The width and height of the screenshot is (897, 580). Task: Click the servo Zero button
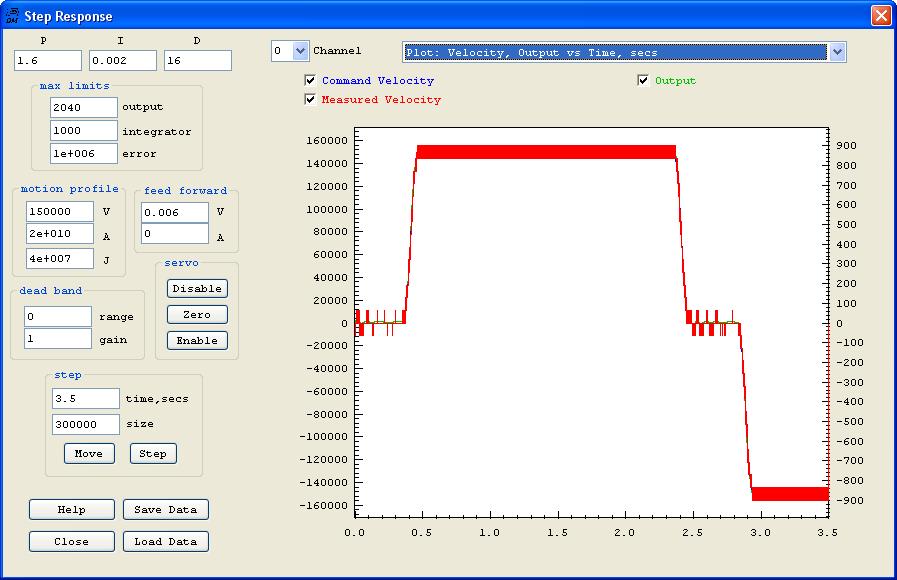pos(197,315)
